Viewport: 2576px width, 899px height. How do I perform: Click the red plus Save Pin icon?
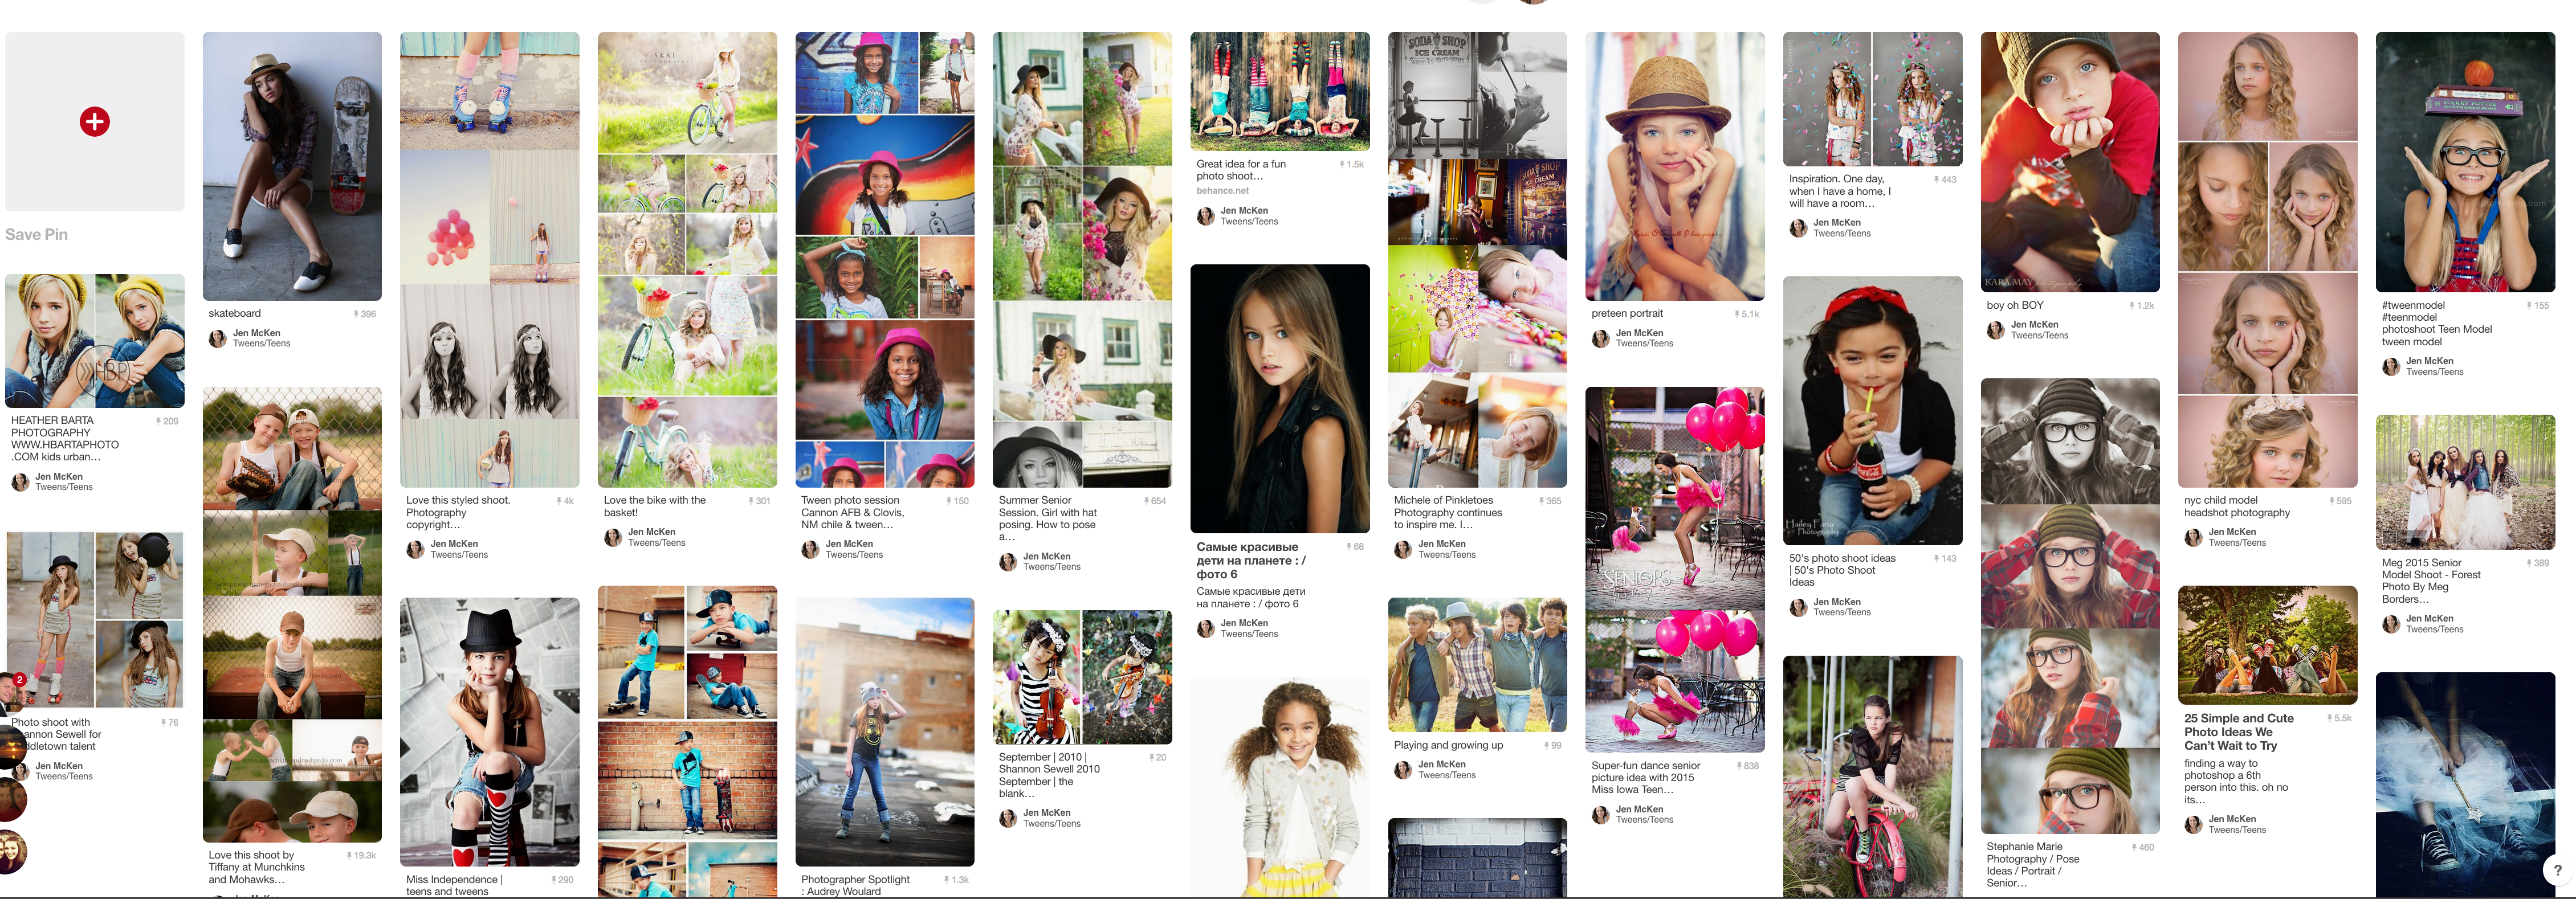[94, 122]
